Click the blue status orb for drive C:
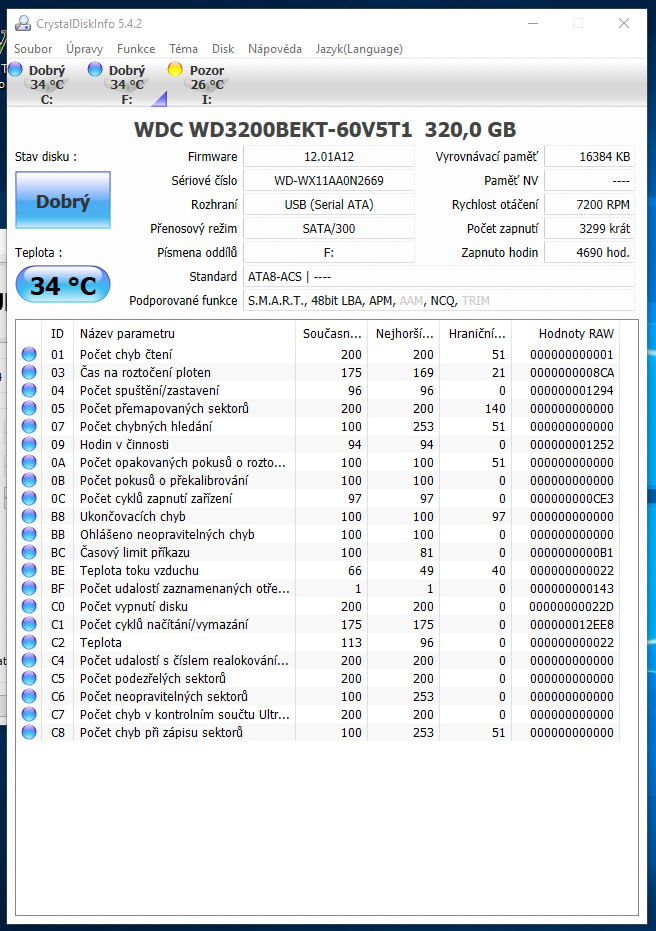656x931 pixels. (15, 69)
